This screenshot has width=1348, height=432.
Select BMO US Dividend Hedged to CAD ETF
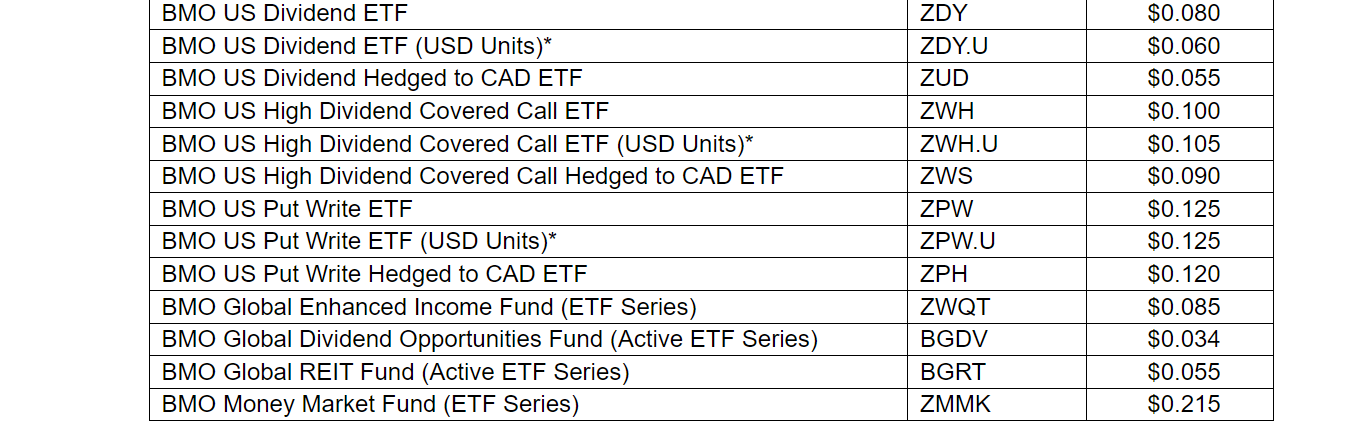(371, 78)
